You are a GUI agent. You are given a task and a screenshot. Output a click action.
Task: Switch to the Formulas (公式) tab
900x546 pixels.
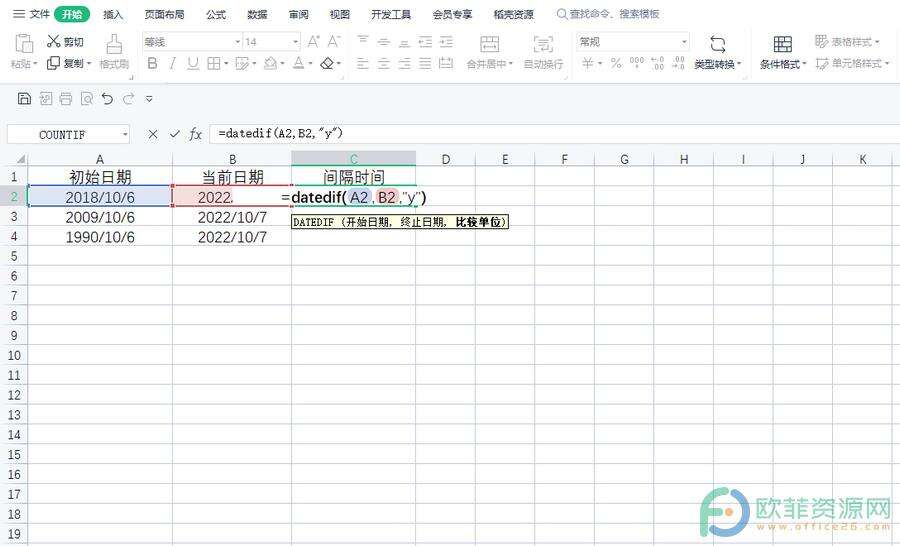216,14
